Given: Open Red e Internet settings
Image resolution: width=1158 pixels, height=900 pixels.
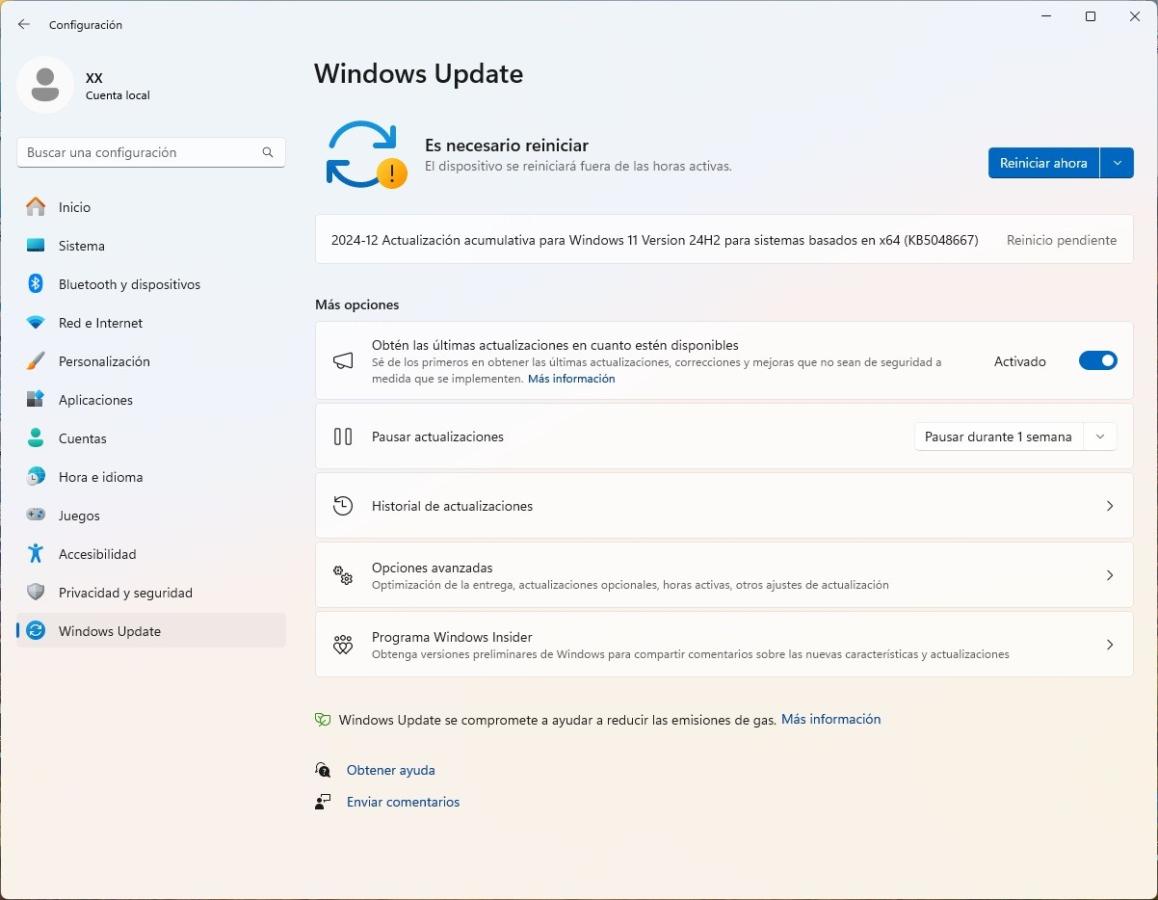Looking at the screenshot, I should point(100,323).
